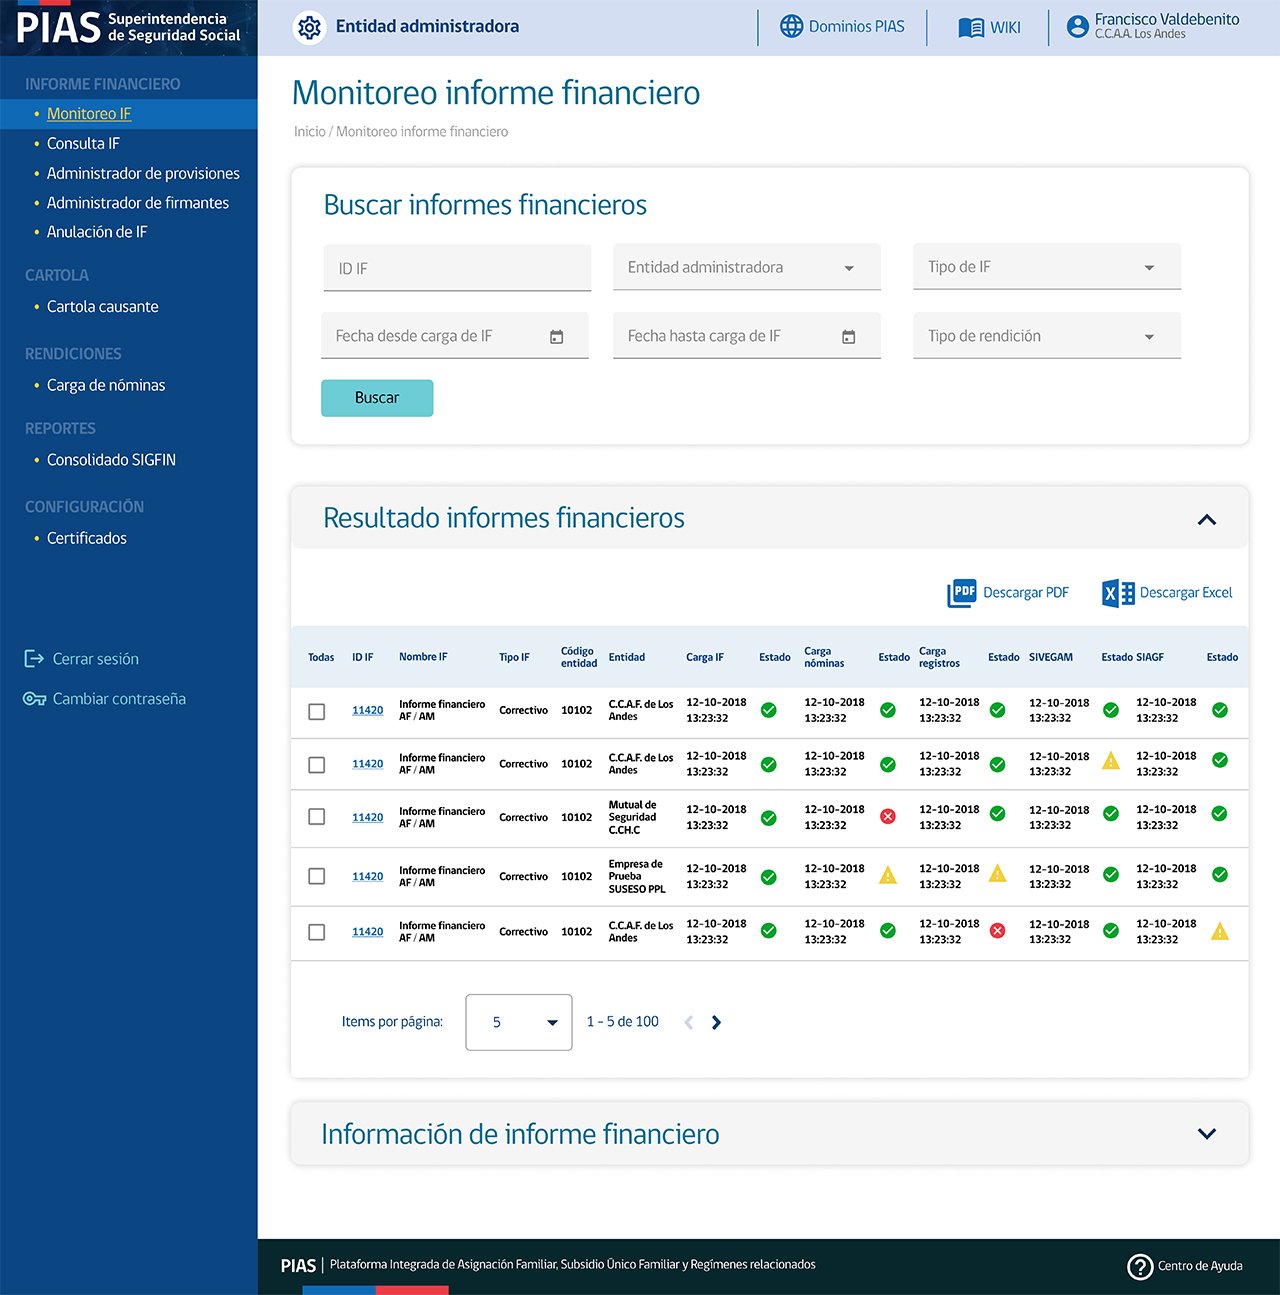The width and height of the screenshot is (1280, 1295).
Task: Open Certificados configuration
Action: point(87,538)
